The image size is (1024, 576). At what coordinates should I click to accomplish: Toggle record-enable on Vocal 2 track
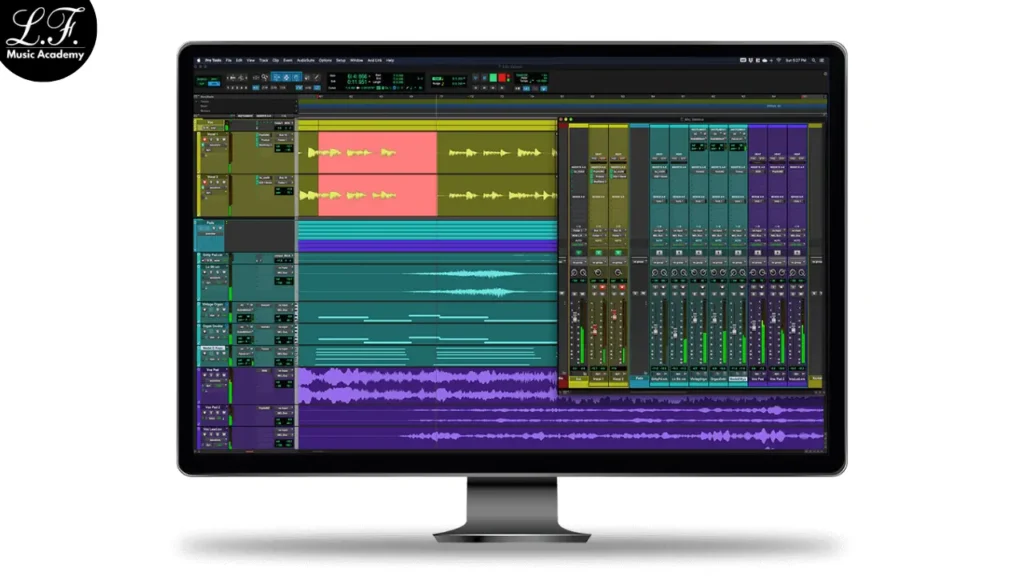(x=203, y=184)
